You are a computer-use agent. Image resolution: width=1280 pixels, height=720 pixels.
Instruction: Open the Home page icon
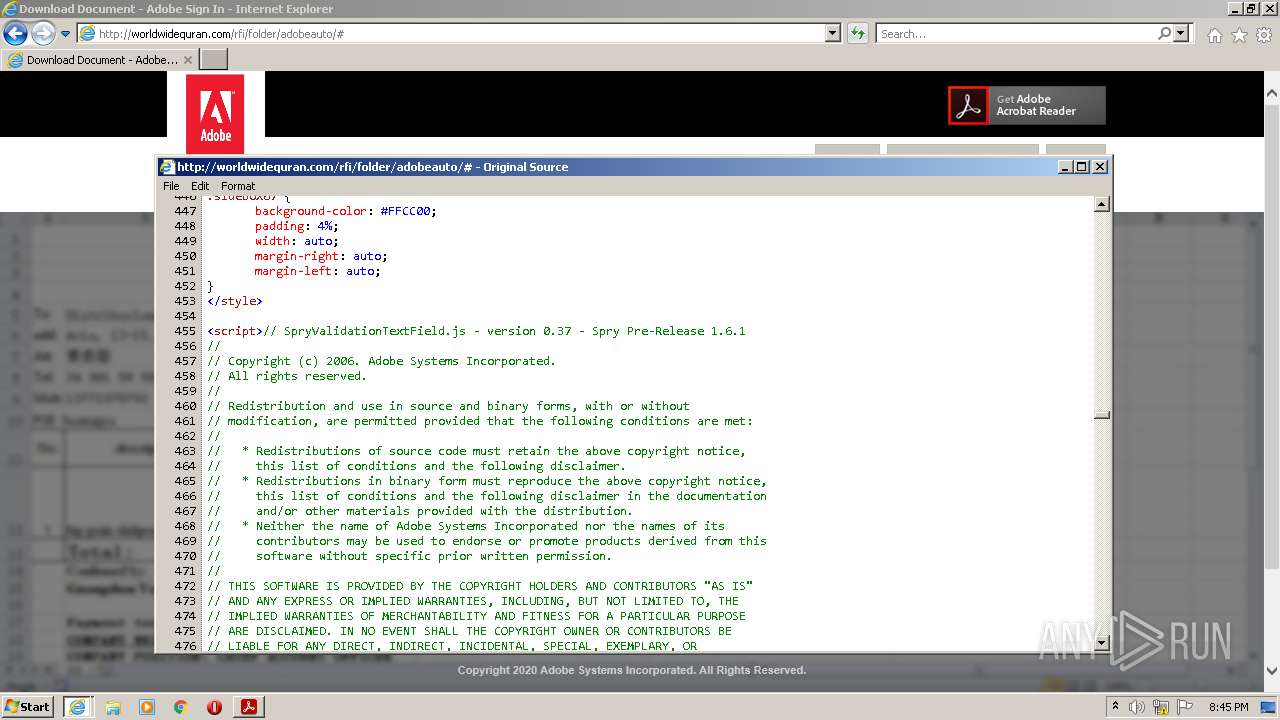(1214, 35)
